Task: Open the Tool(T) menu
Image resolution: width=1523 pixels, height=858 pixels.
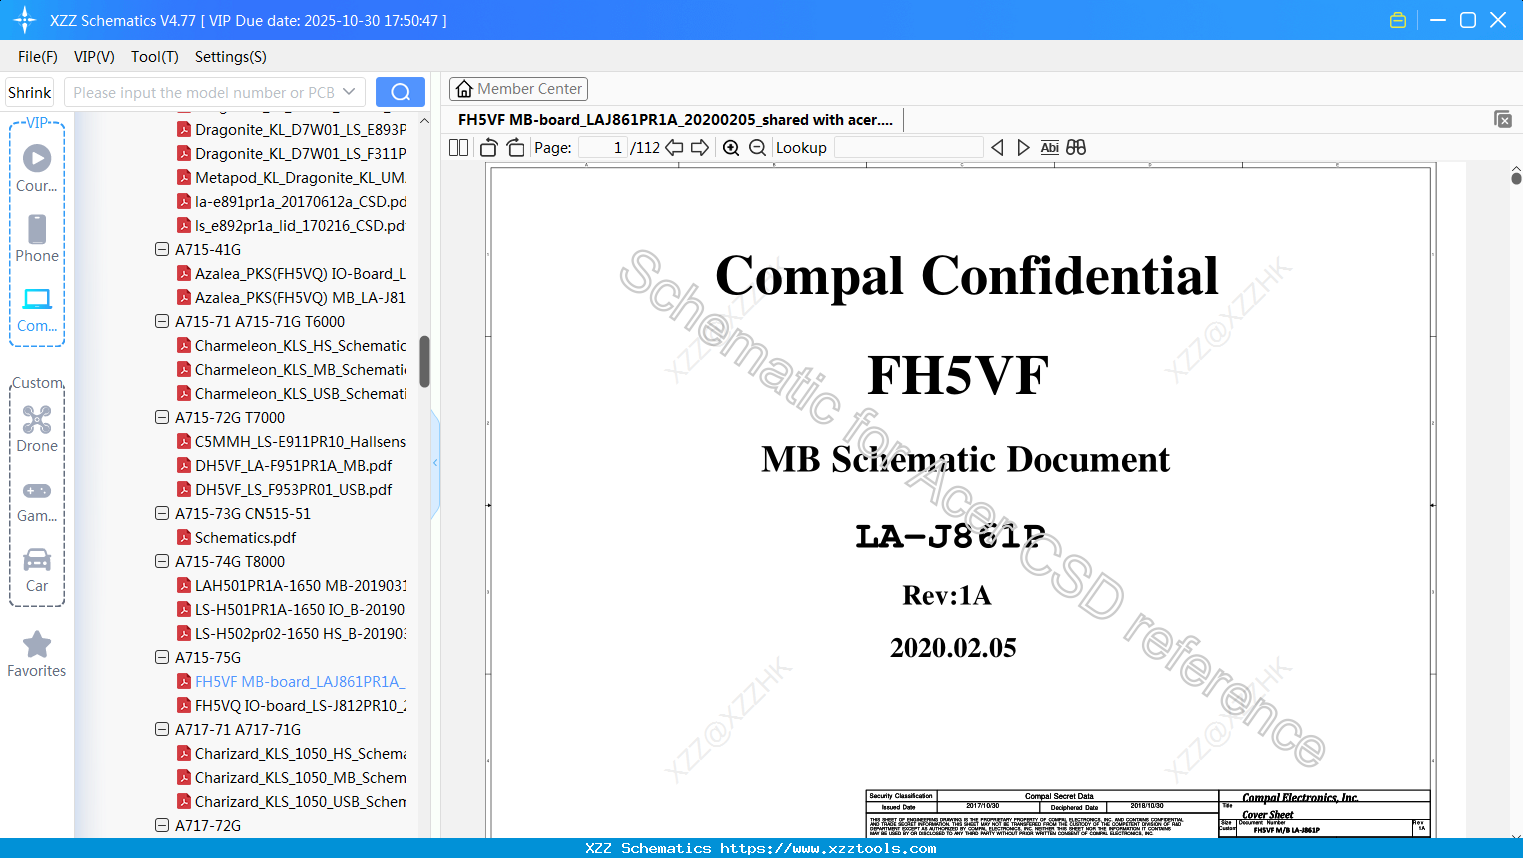Action: (x=155, y=57)
